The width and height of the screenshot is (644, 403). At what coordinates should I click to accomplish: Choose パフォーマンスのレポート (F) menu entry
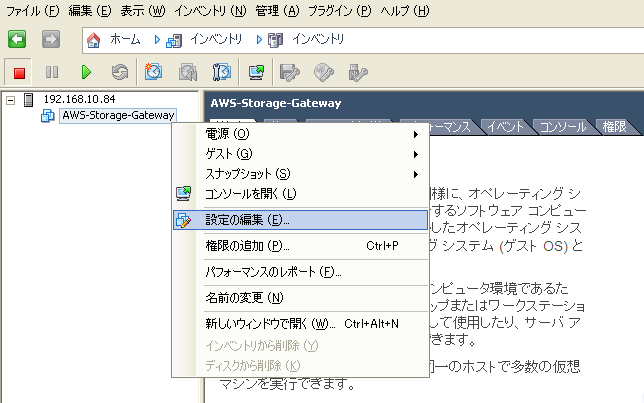click(x=301, y=272)
